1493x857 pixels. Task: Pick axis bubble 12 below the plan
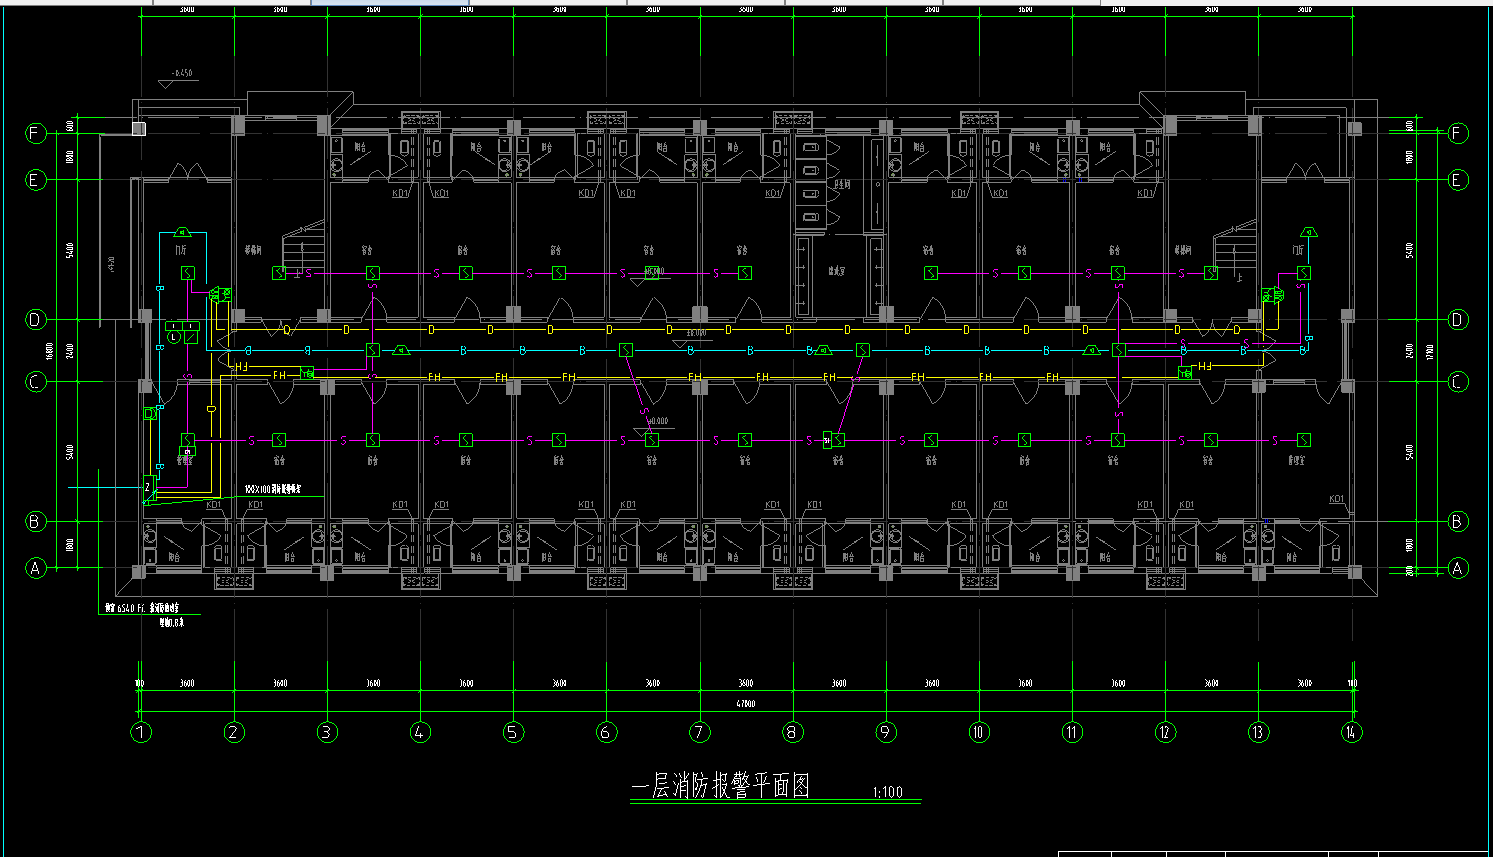1165,732
